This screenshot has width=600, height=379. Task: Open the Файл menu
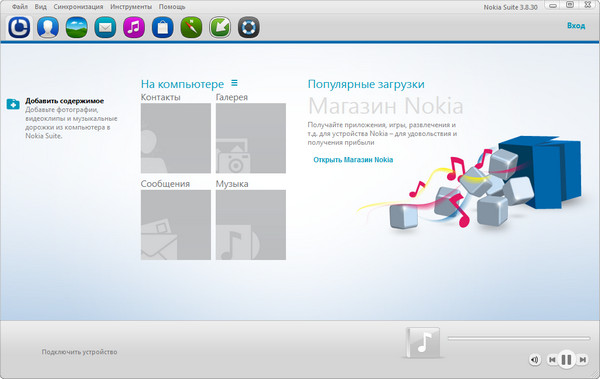click(x=20, y=7)
